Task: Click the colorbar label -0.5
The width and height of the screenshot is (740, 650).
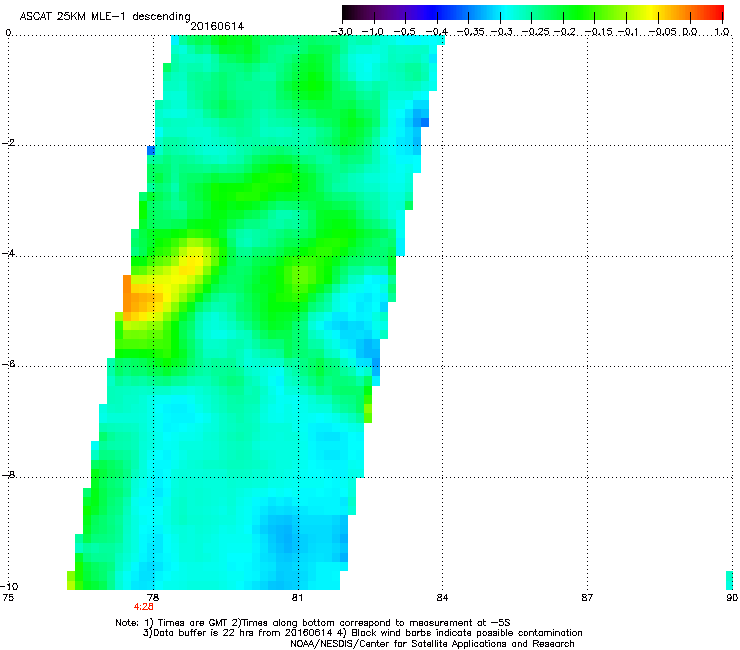Action: coord(404,32)
